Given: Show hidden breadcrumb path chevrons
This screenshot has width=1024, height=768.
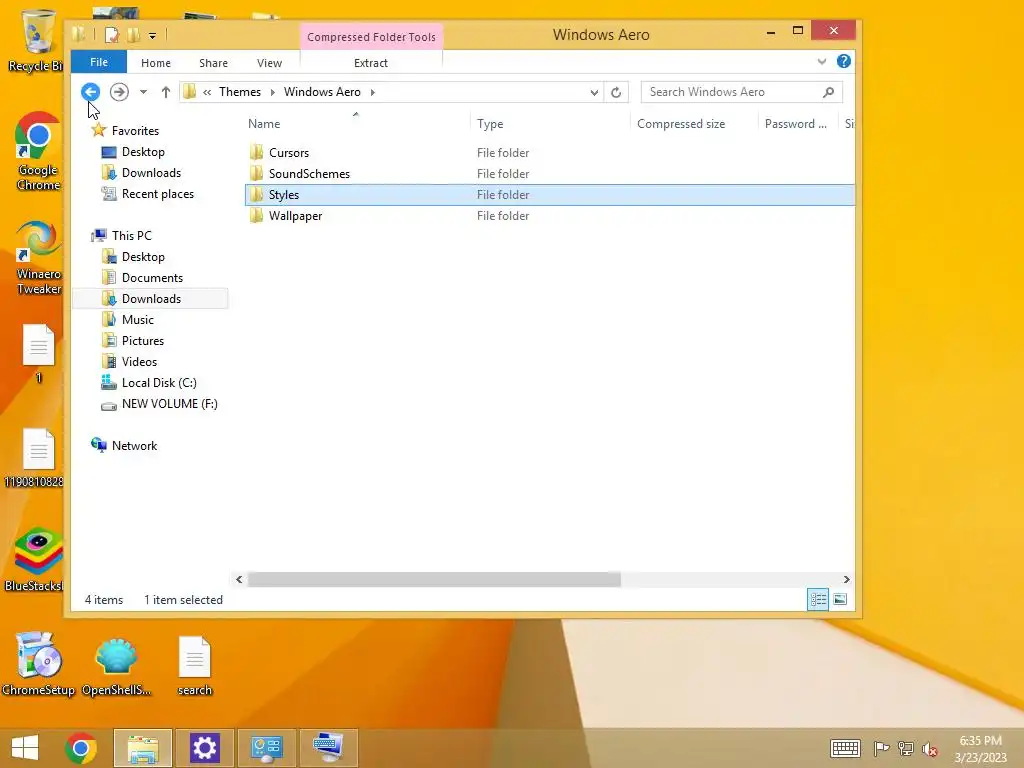Looking at the screenshot, I should tap(207, 92).
